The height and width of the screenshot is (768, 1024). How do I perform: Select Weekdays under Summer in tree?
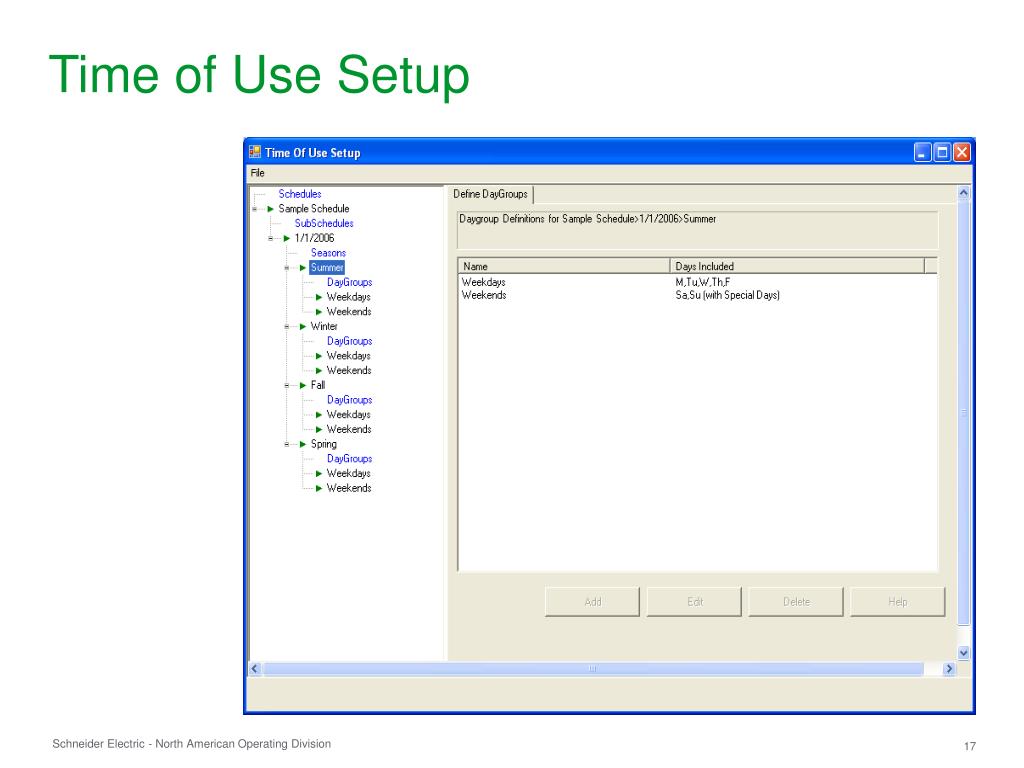tap(349, 297)
